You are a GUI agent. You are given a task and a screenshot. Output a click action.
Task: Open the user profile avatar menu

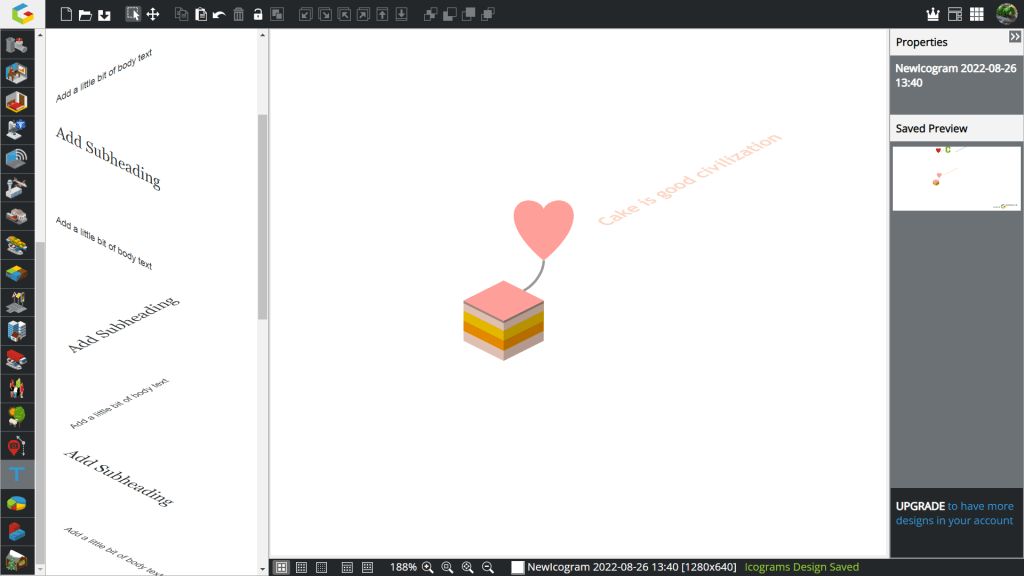(1006, 14)
